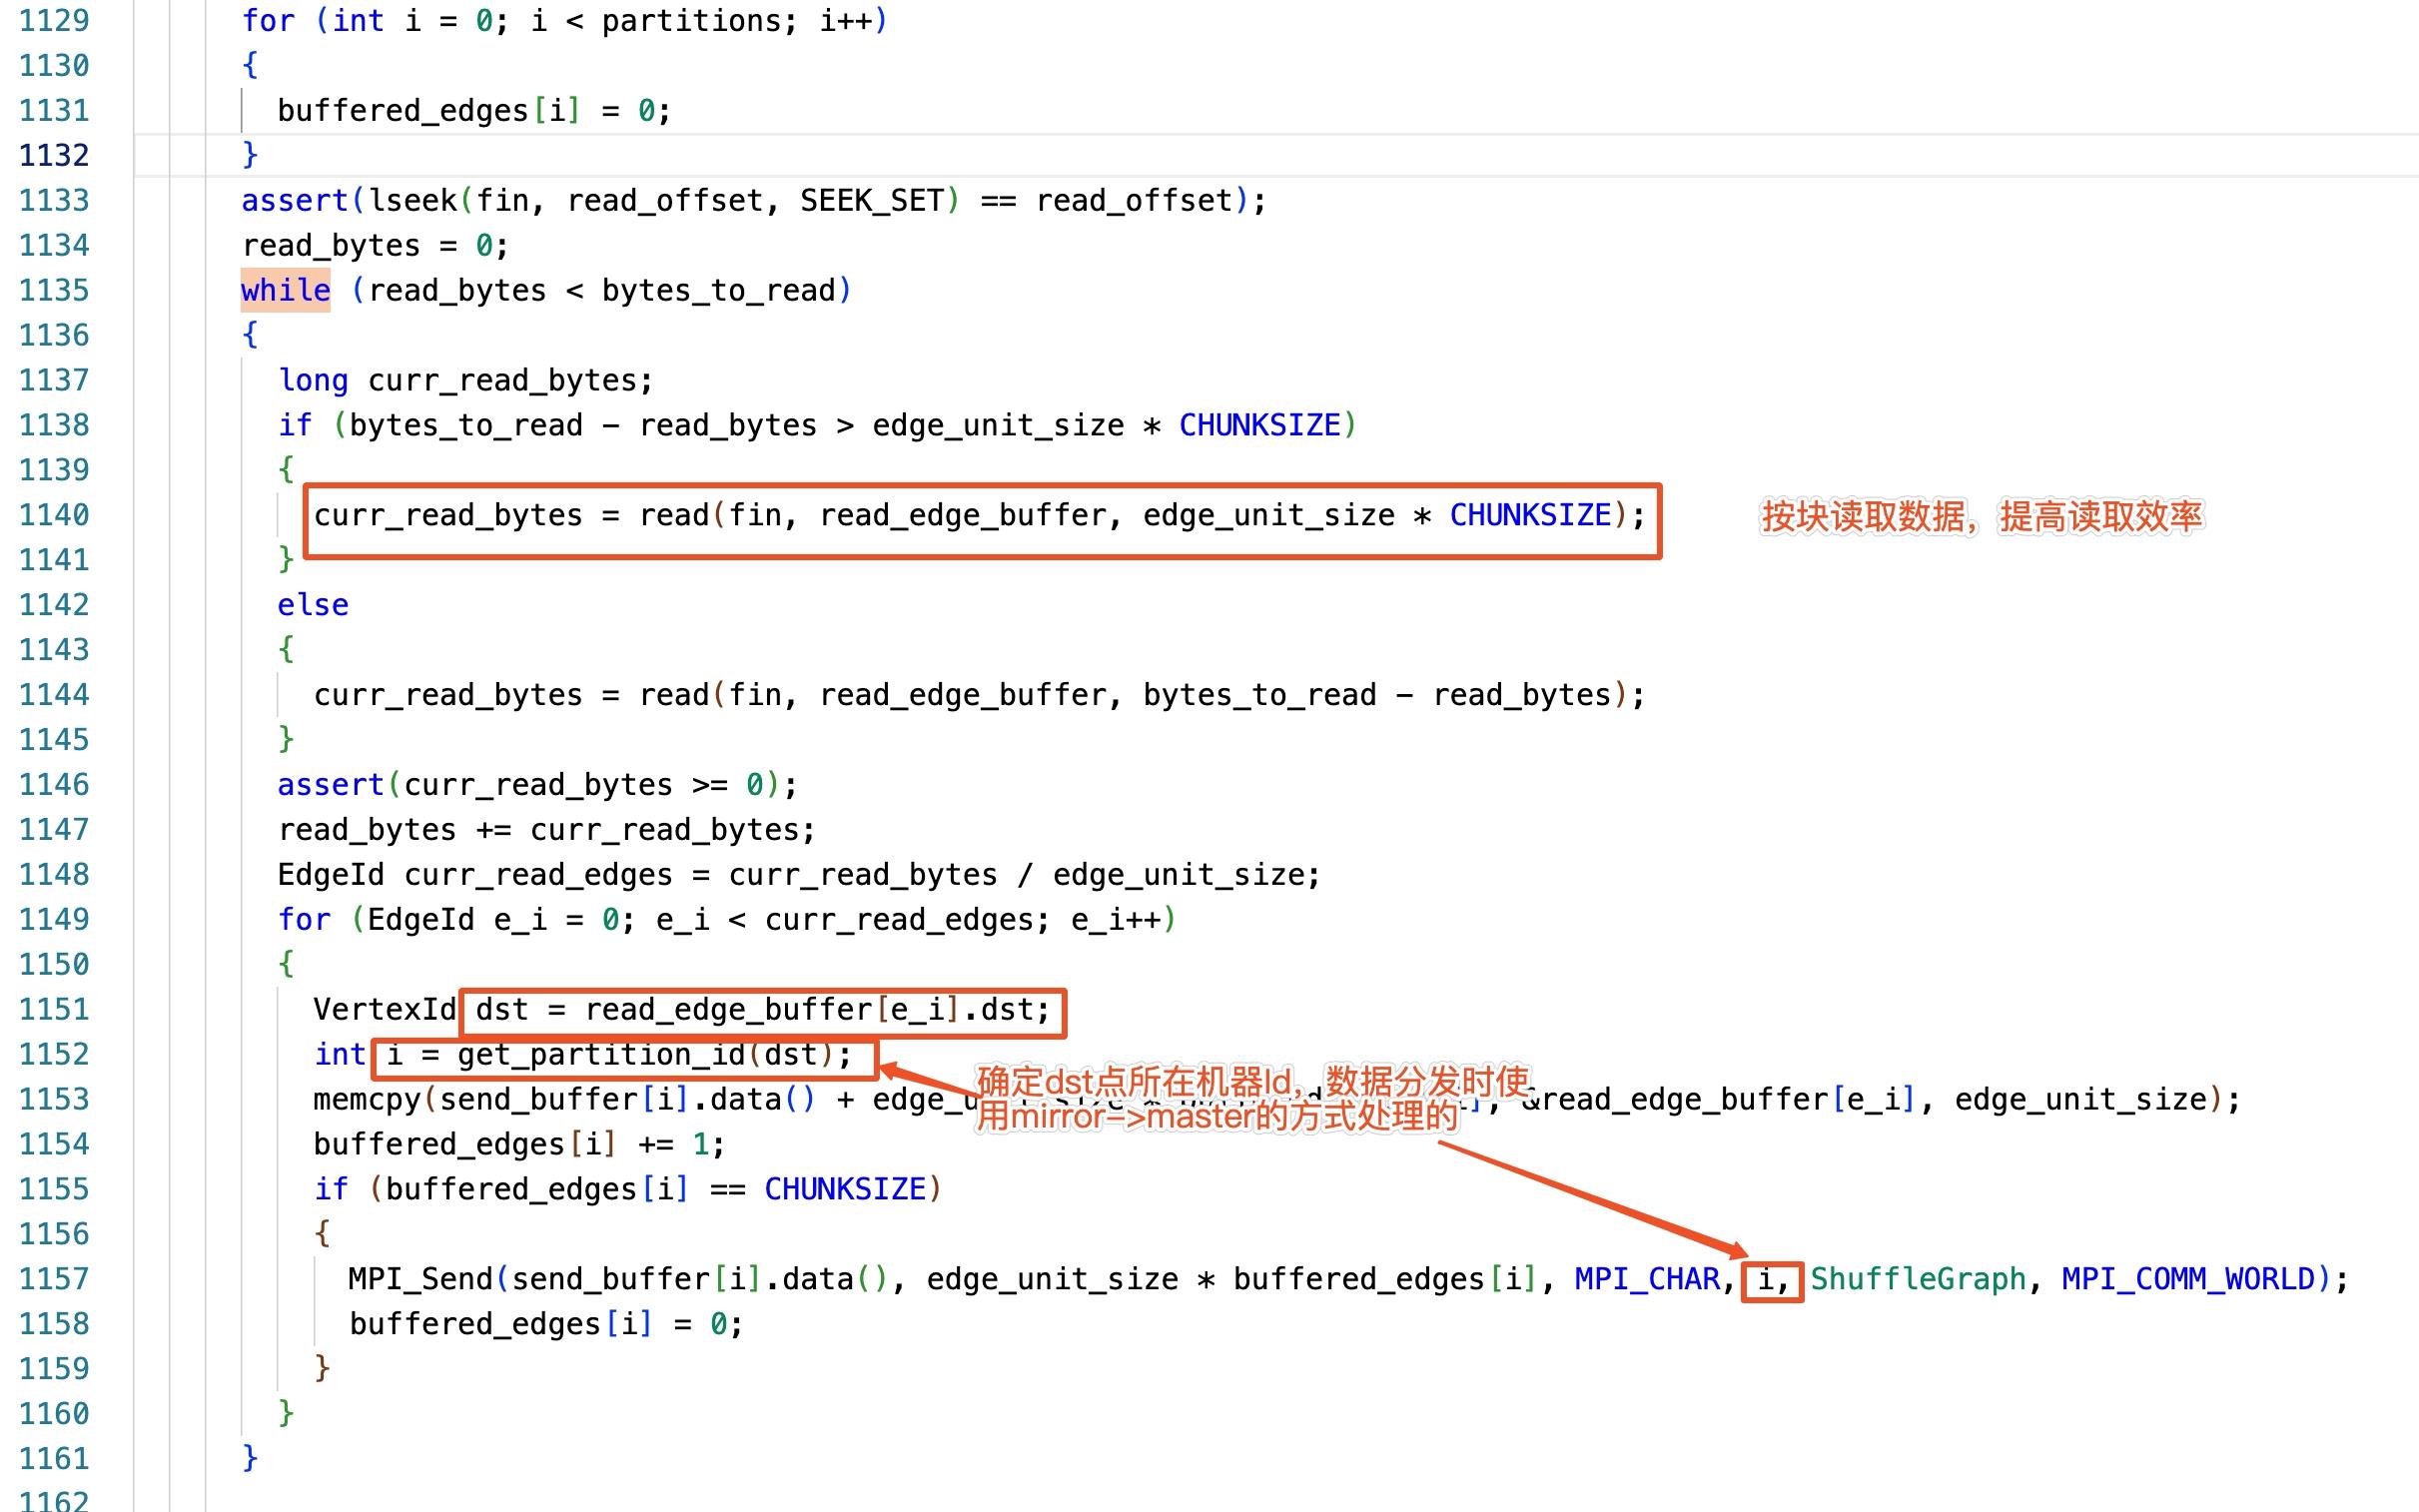Click 'long' keyword on line 1137
Screen dimensions: 2419x1512
point(313,380)
